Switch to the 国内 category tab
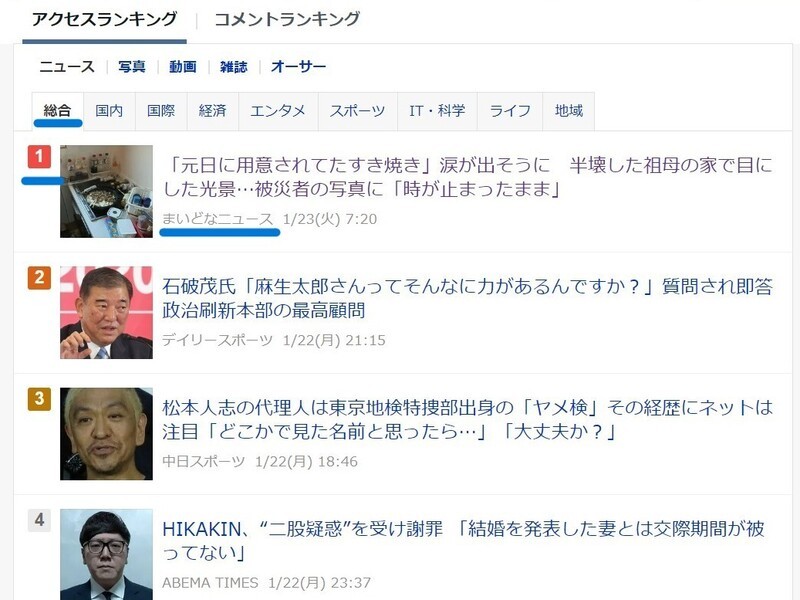The image size is (800, 600). coord(109,111)
